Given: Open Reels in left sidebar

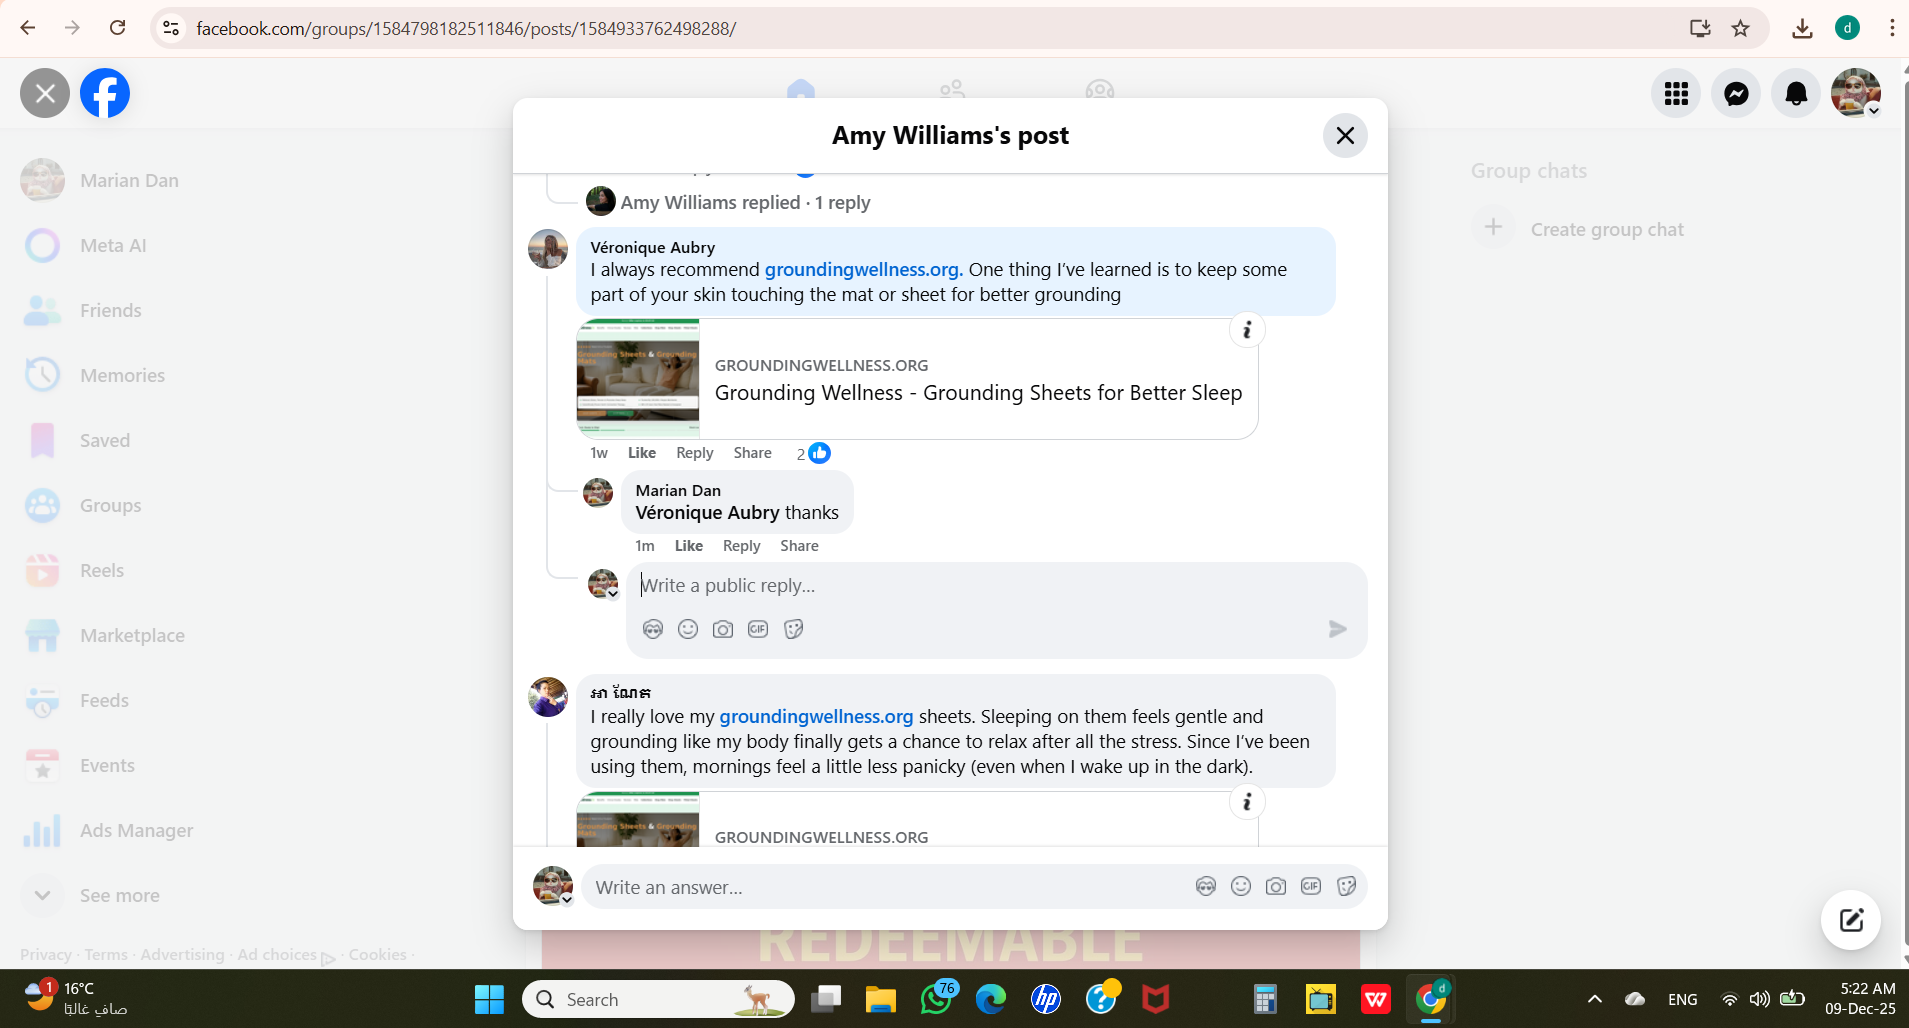Looking at the screenshot, I should [102, 570].
